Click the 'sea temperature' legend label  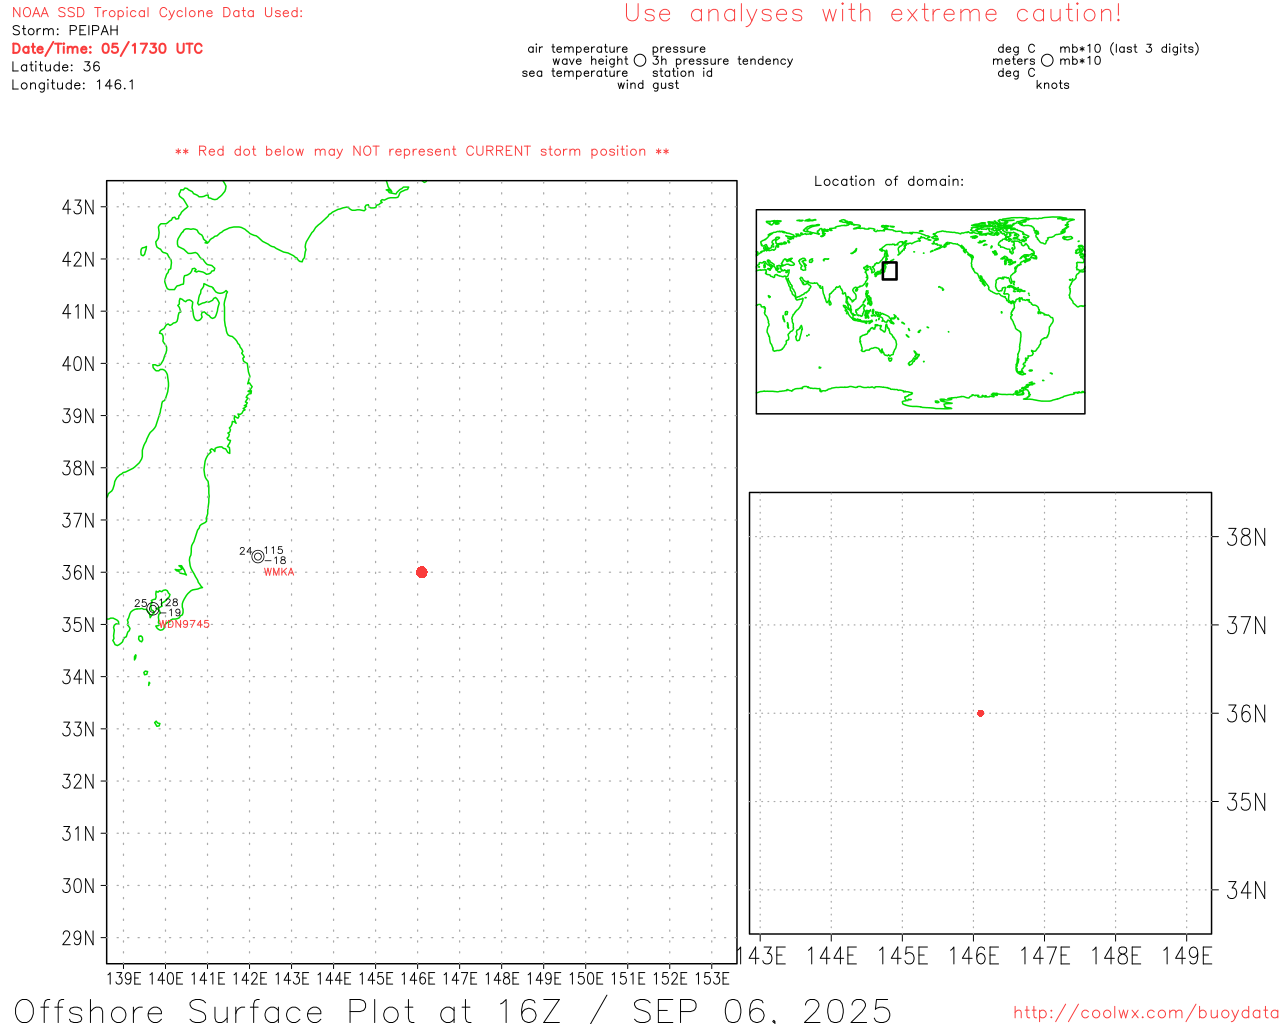click(x=575, y=73)
